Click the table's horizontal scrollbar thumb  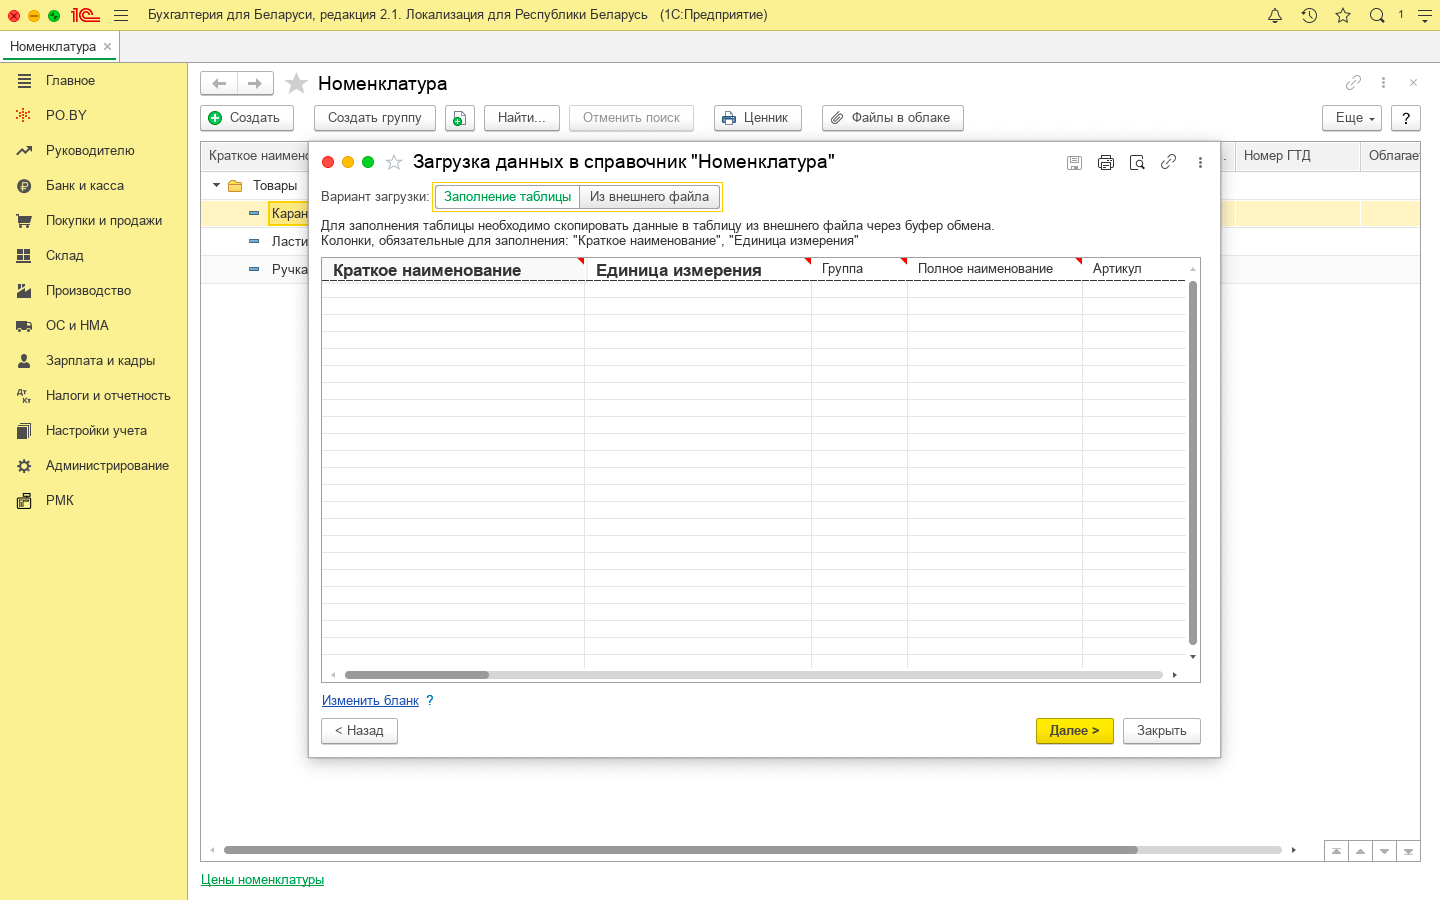(417, 675)
